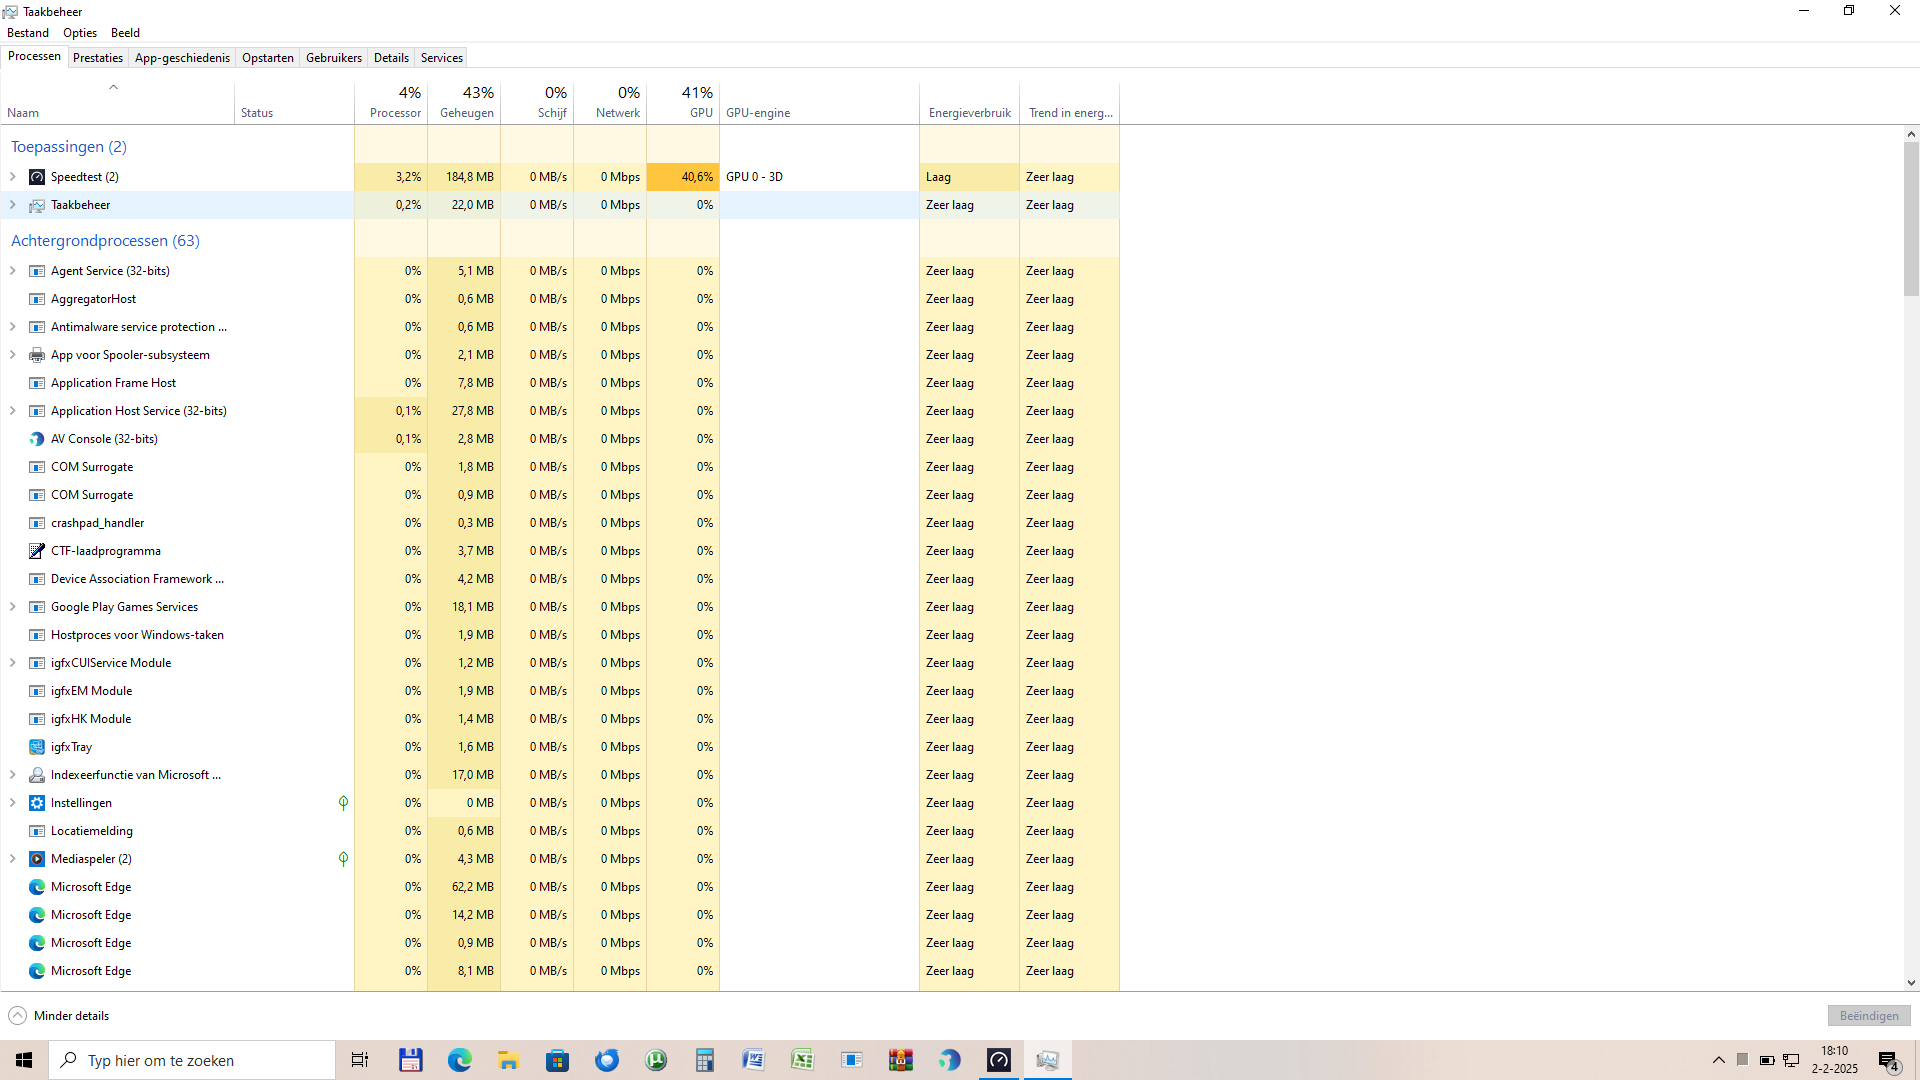Click the App voor Spooler-subsysteem printer icon
This screenshot has height=1080, width=1920.
tap(37, 355)
